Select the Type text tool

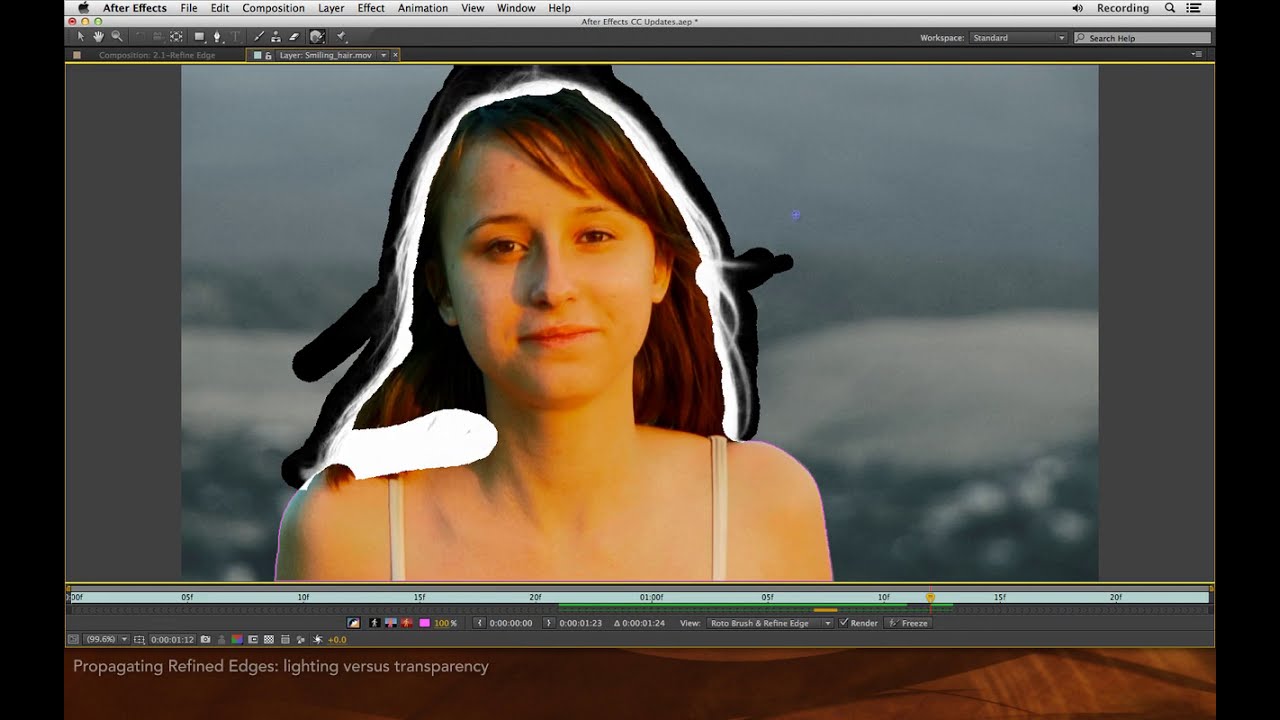point(235,36)
